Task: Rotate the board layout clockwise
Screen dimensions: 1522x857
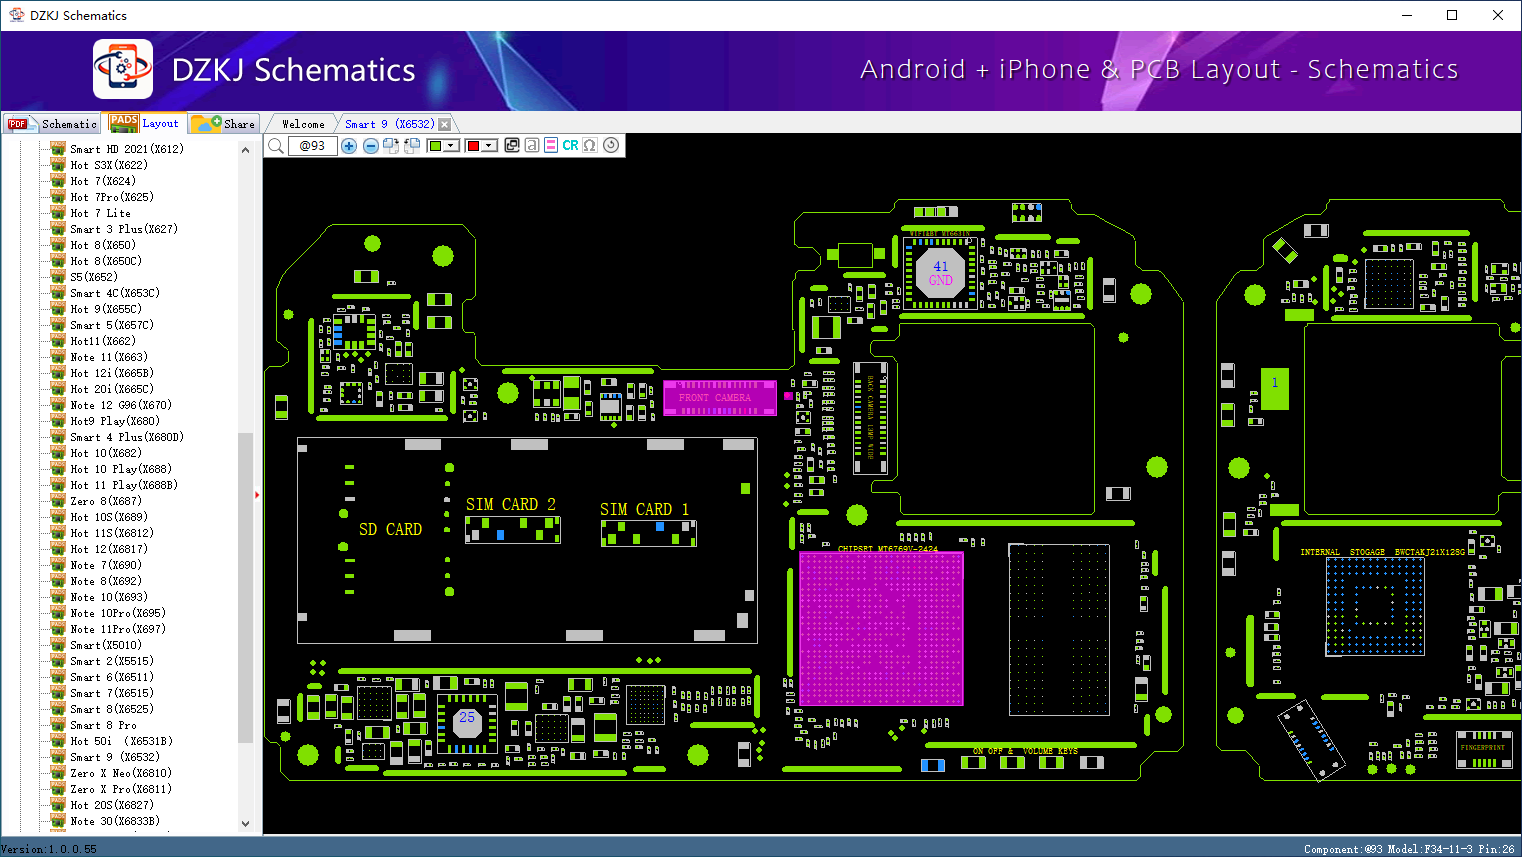Action: (391, 146)
